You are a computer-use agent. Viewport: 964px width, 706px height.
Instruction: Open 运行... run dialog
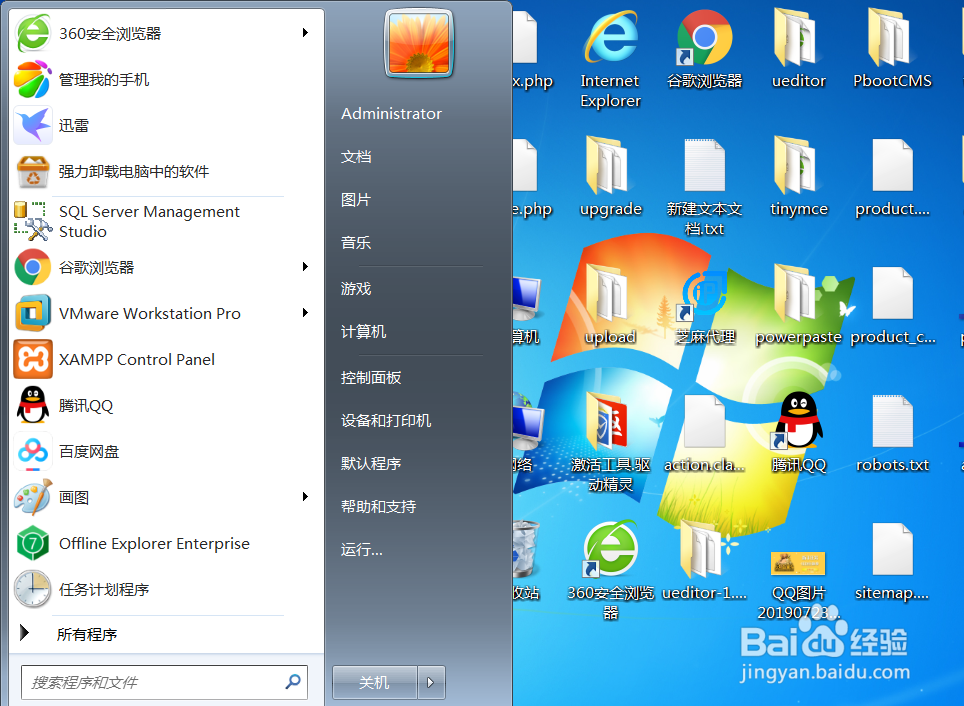click(362, 549)
